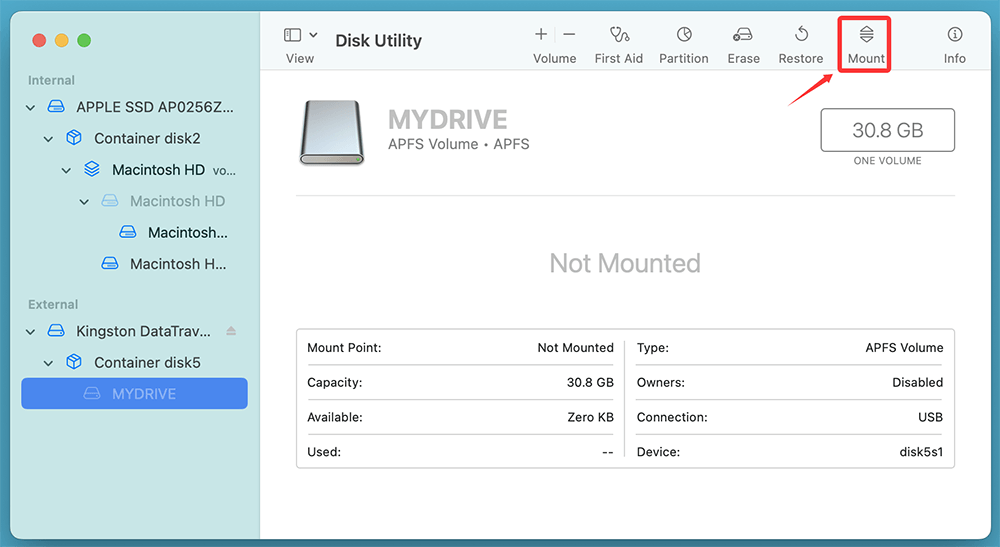1000x547 pixels.
Task: Open the First Aid tool
Action: [619, 45]
